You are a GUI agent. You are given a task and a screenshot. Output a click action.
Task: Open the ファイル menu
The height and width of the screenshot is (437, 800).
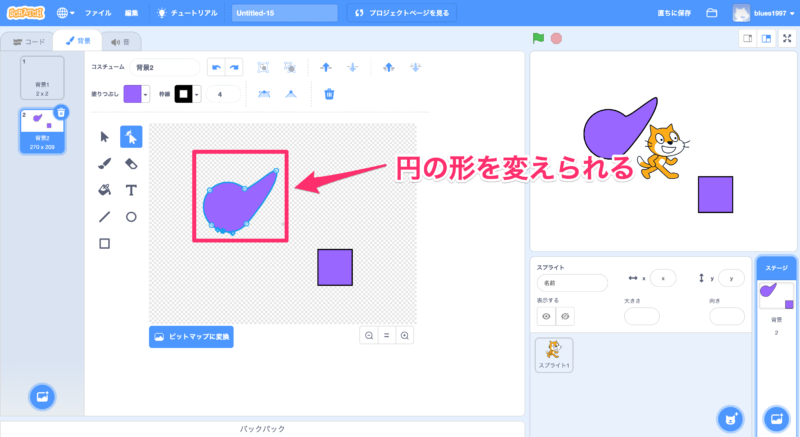coord(98,14)
